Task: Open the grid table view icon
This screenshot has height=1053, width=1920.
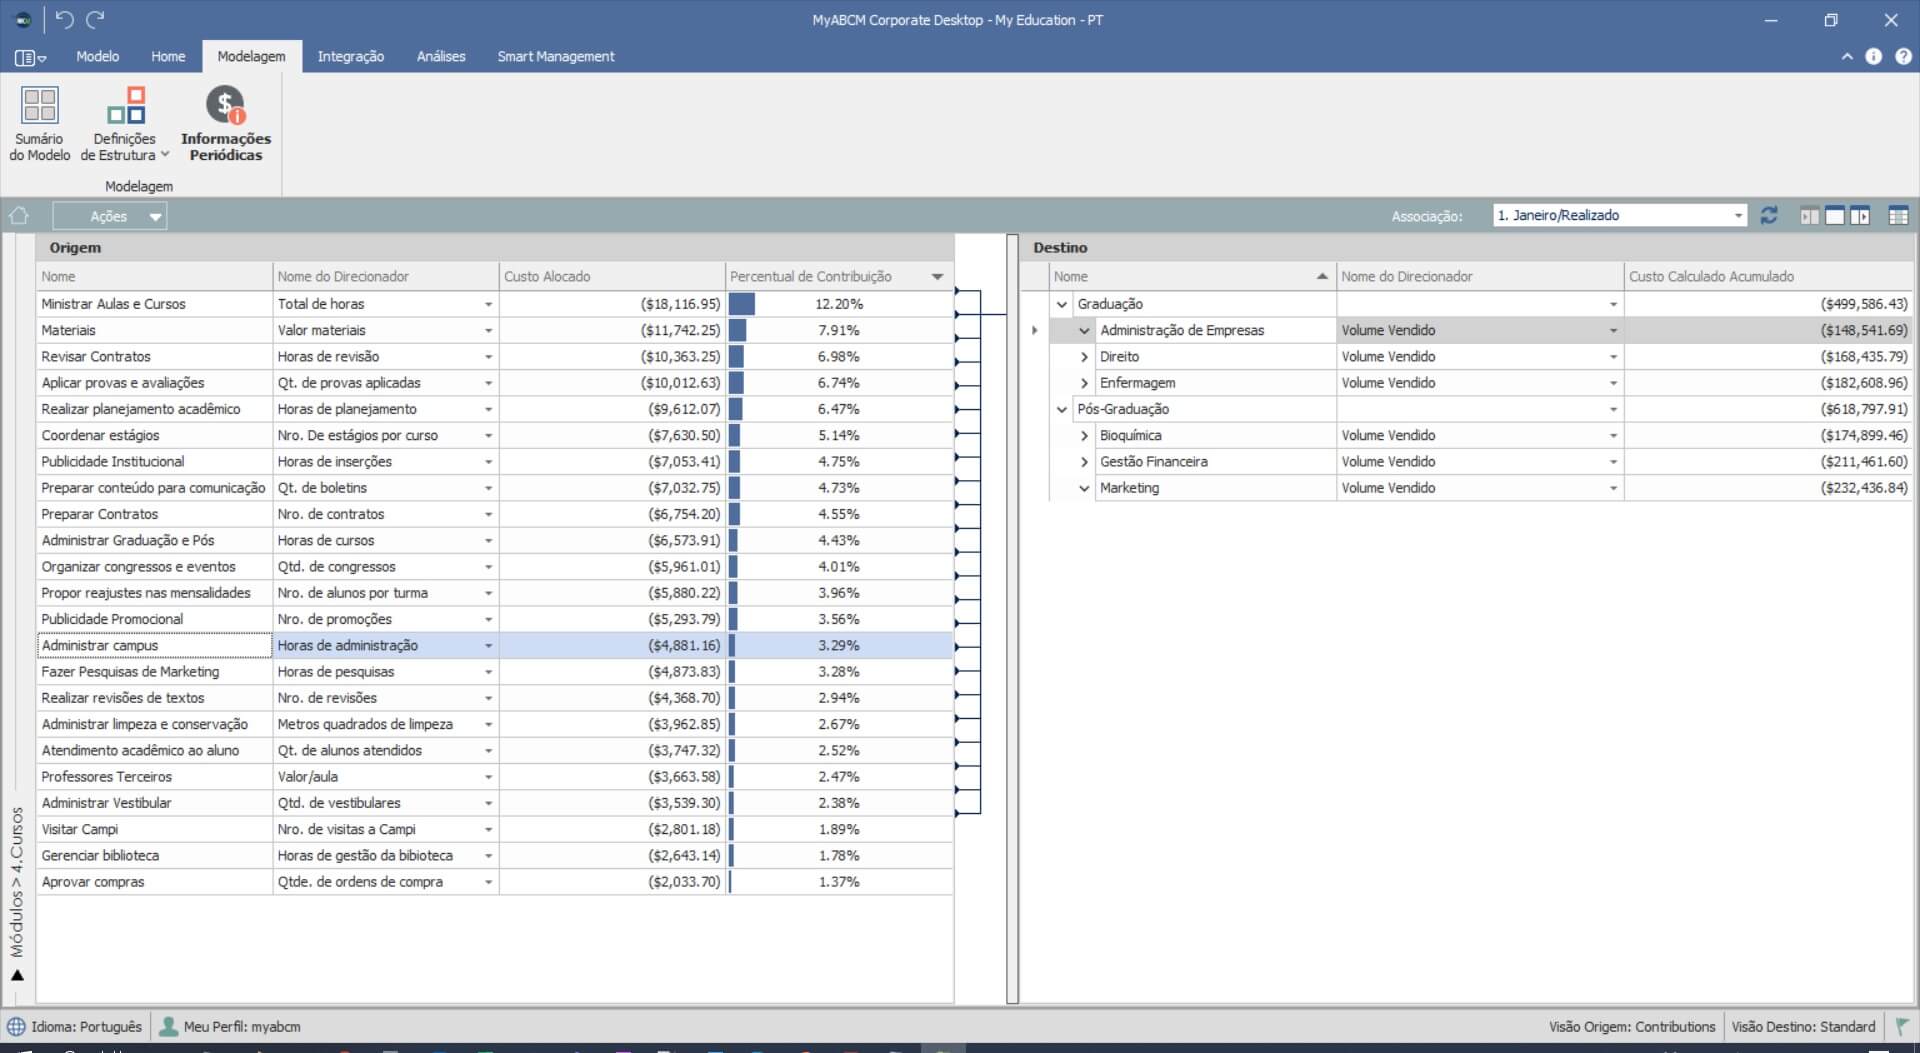Action: [1898, 216]
